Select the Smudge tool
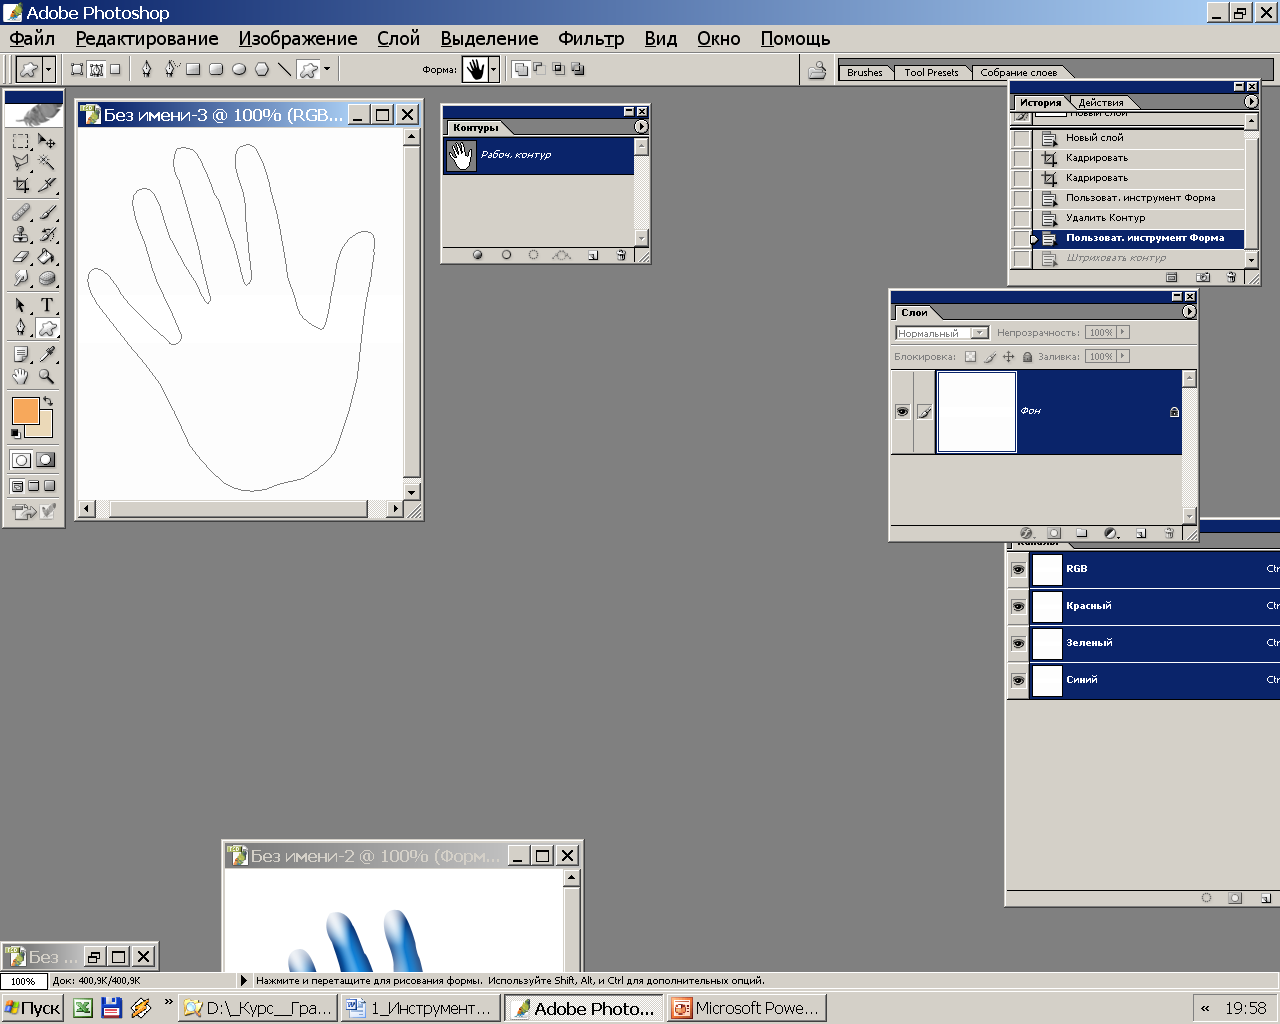 pos(21,279)
